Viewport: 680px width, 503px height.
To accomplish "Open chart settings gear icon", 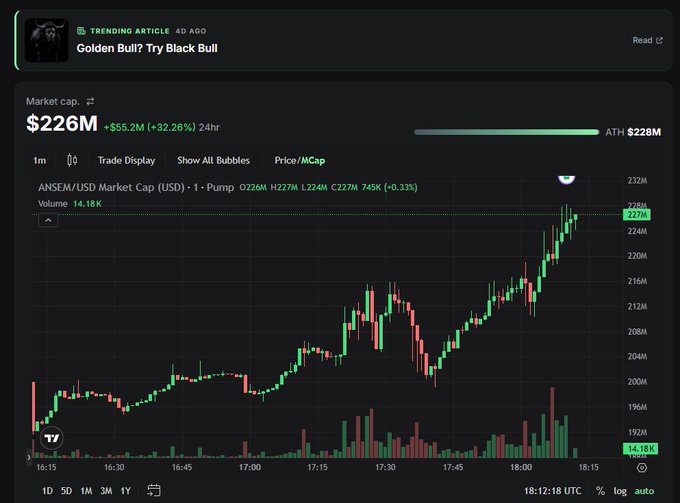I will click(642, 468).
